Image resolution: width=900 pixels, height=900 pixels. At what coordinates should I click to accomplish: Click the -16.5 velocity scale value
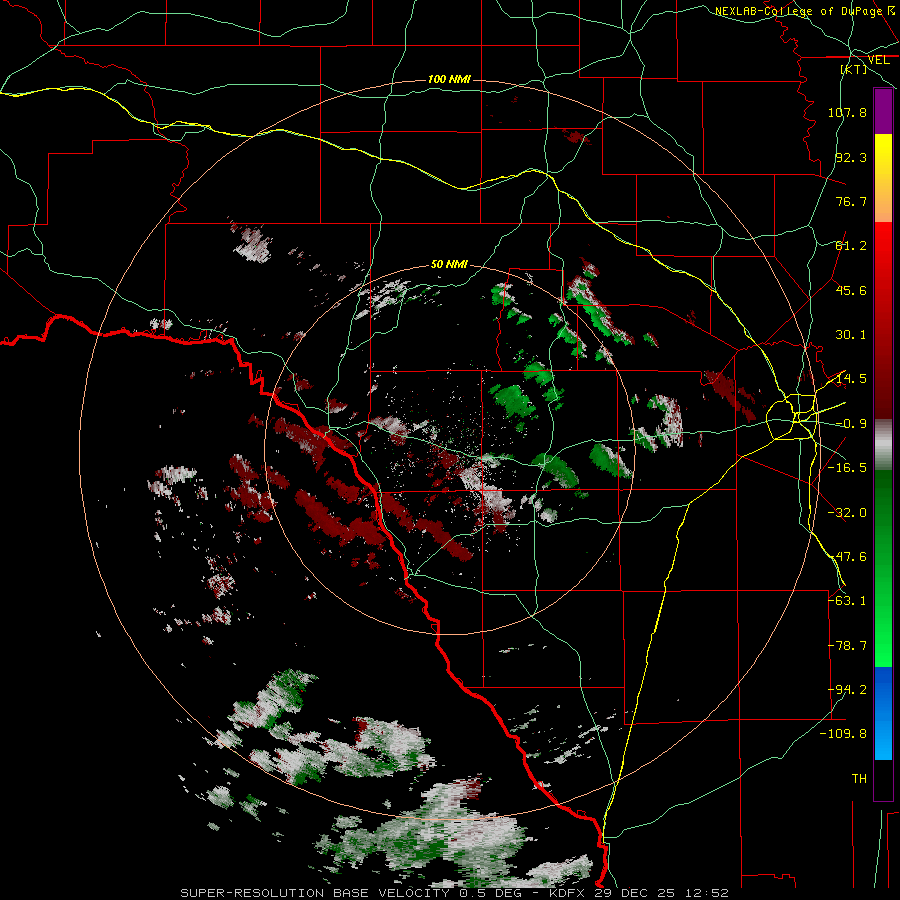847,468
